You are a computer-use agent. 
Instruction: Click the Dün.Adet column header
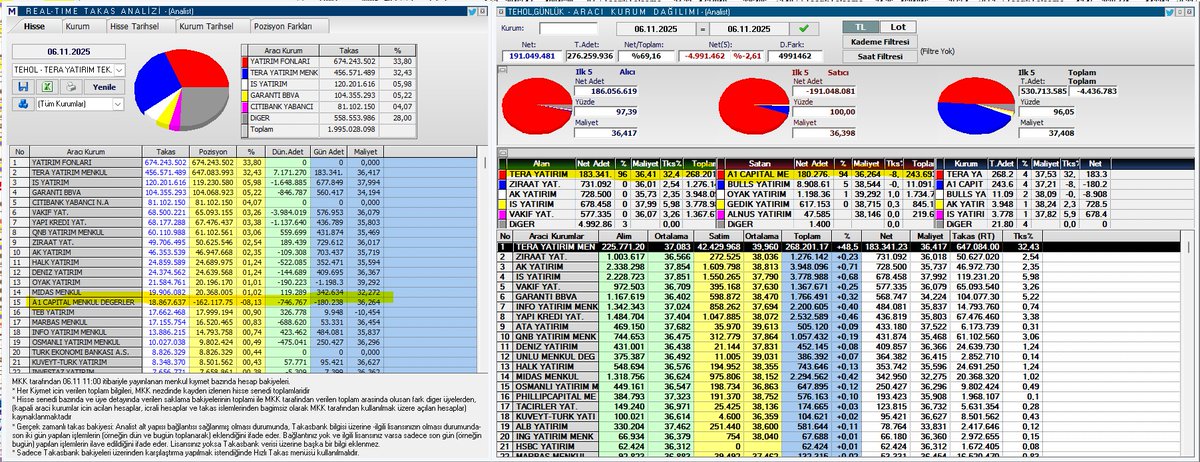tap(288, 153)
